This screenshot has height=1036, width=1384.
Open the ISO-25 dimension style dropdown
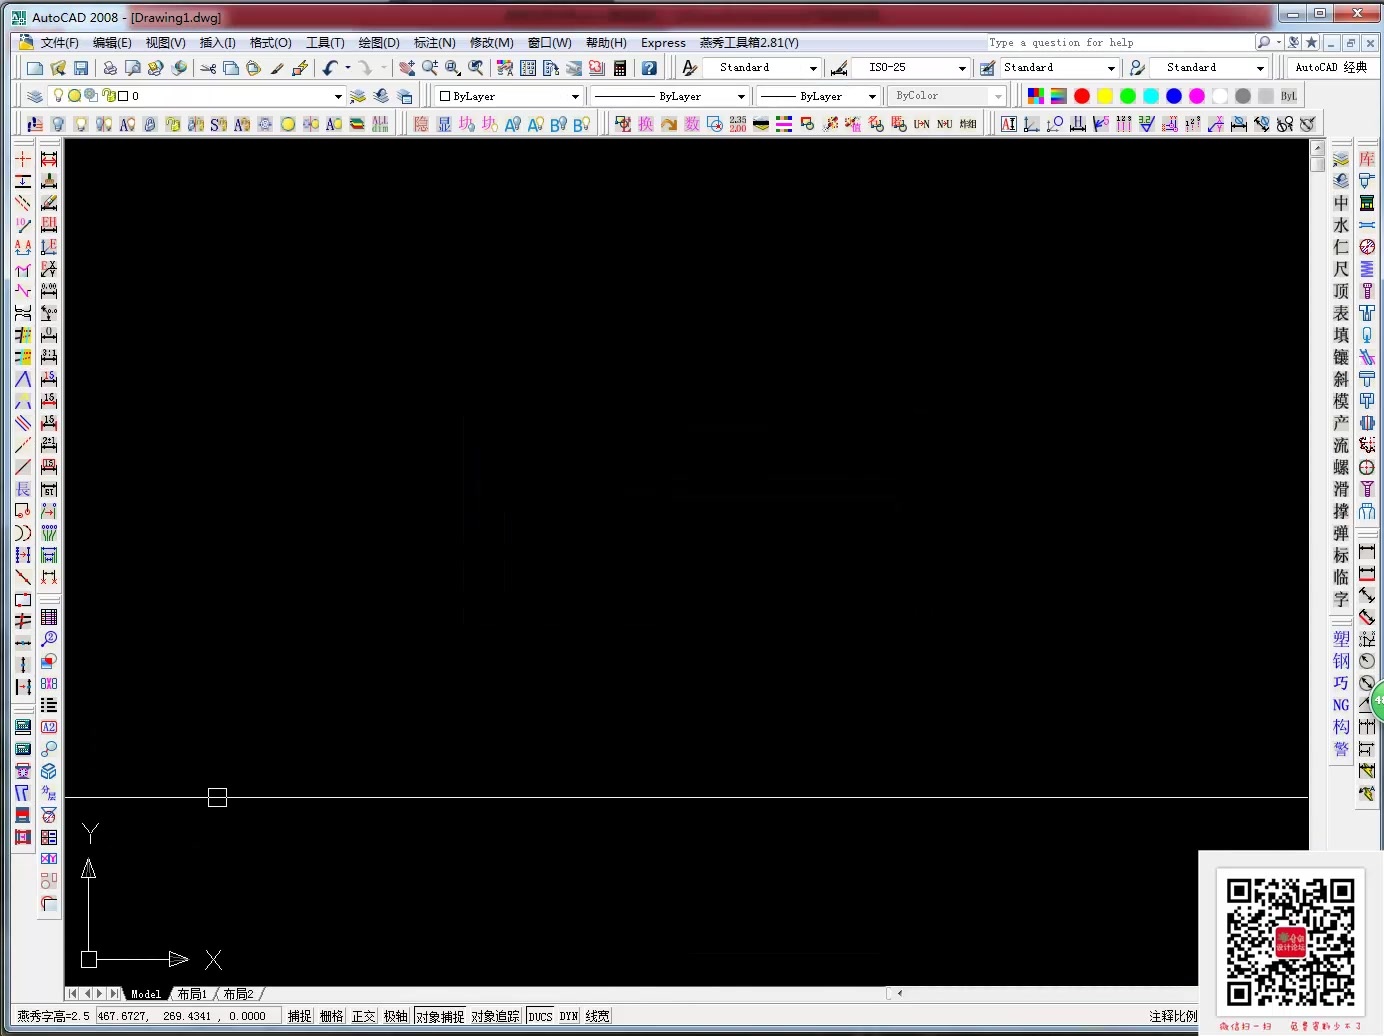pos(962,68)
